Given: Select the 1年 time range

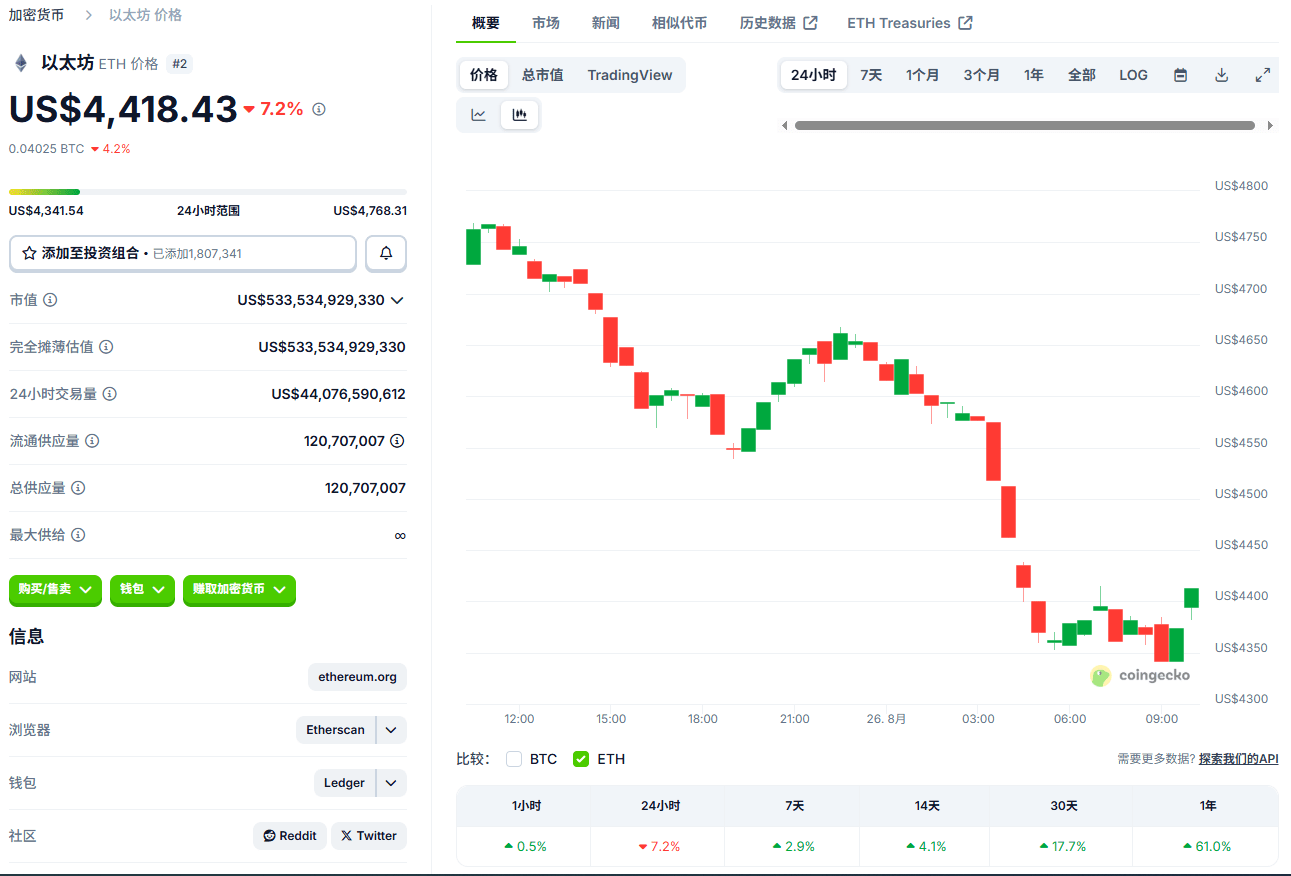Looking at the screenshot, I should (1034, 75).
